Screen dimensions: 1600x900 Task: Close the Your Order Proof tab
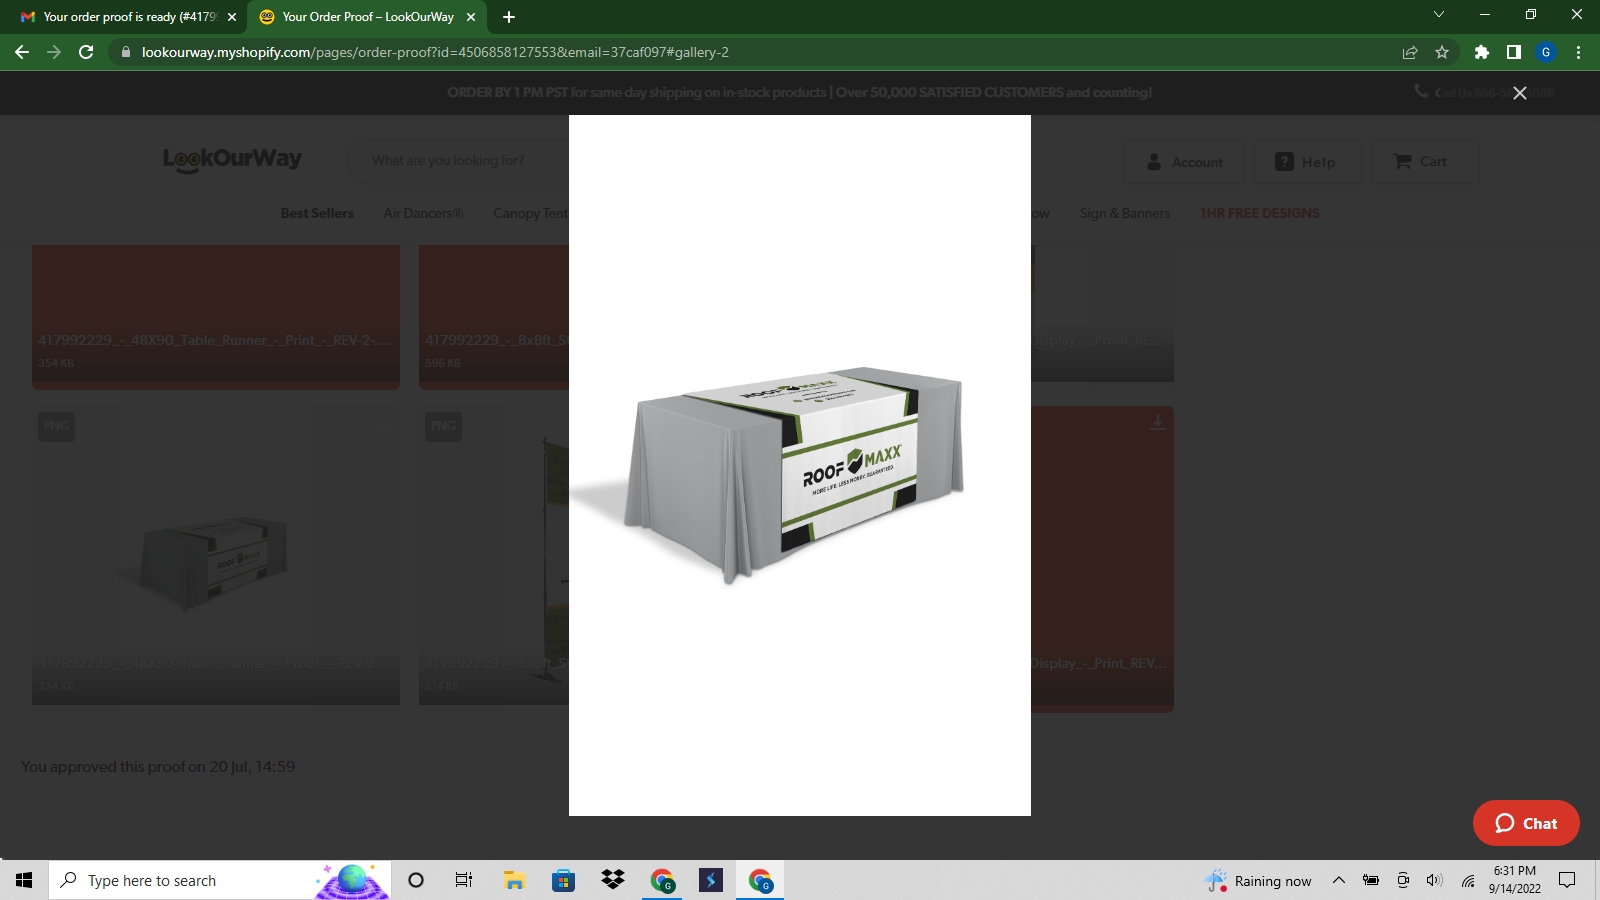pyautogui.click(x=471, y=17)
